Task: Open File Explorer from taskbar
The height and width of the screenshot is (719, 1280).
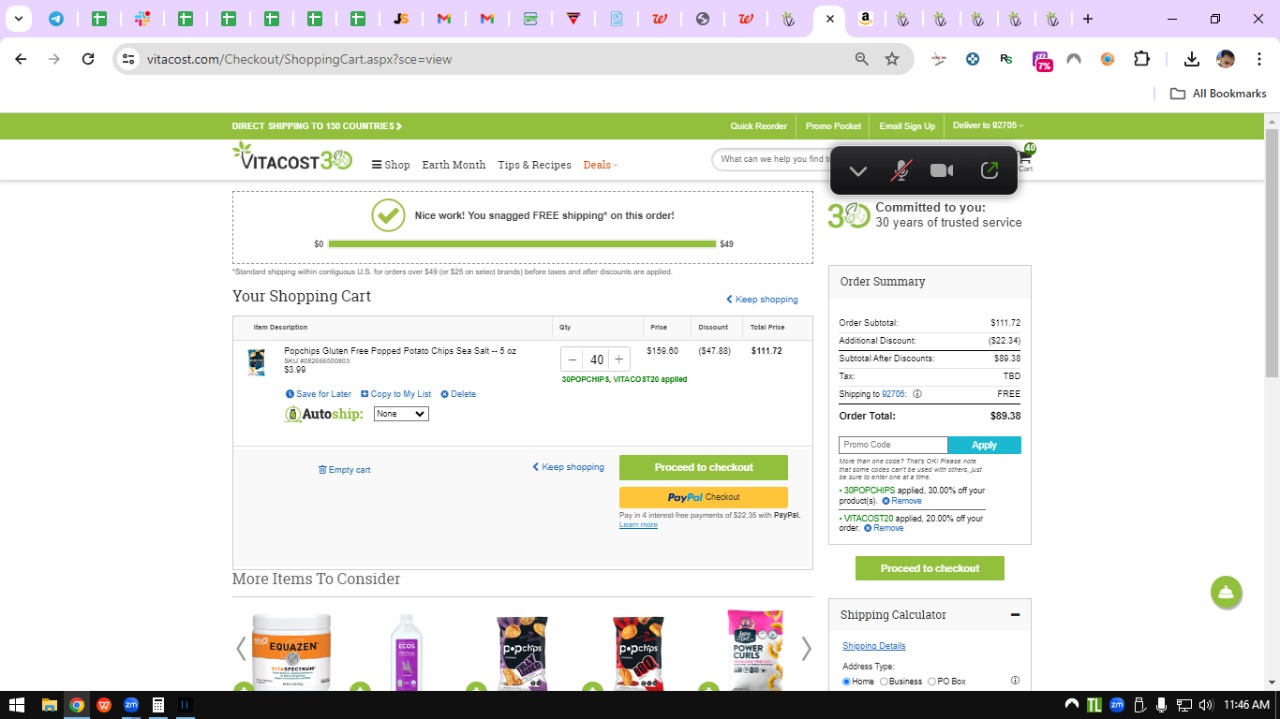Action: 49,705
